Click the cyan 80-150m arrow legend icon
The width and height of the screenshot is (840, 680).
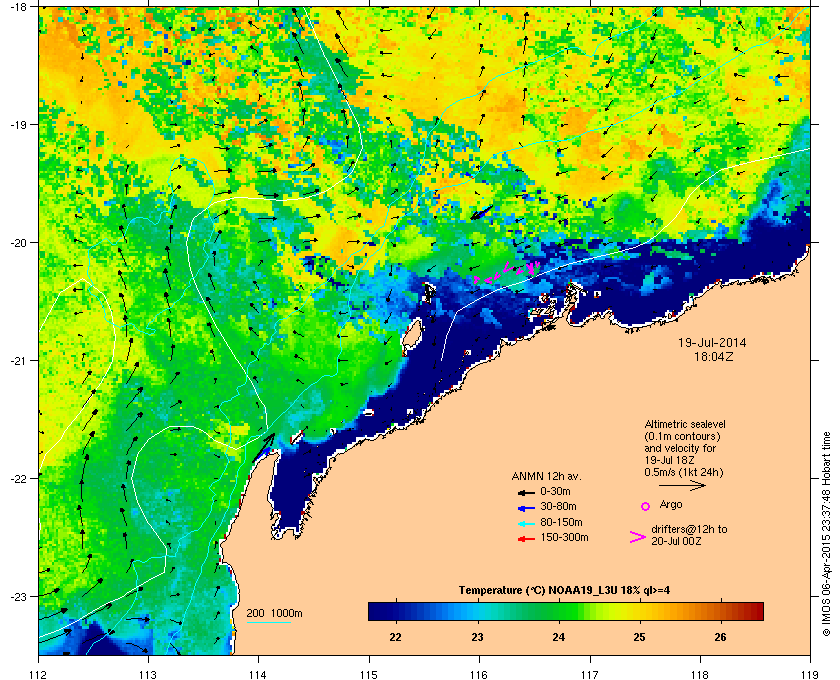click(527, 524)
